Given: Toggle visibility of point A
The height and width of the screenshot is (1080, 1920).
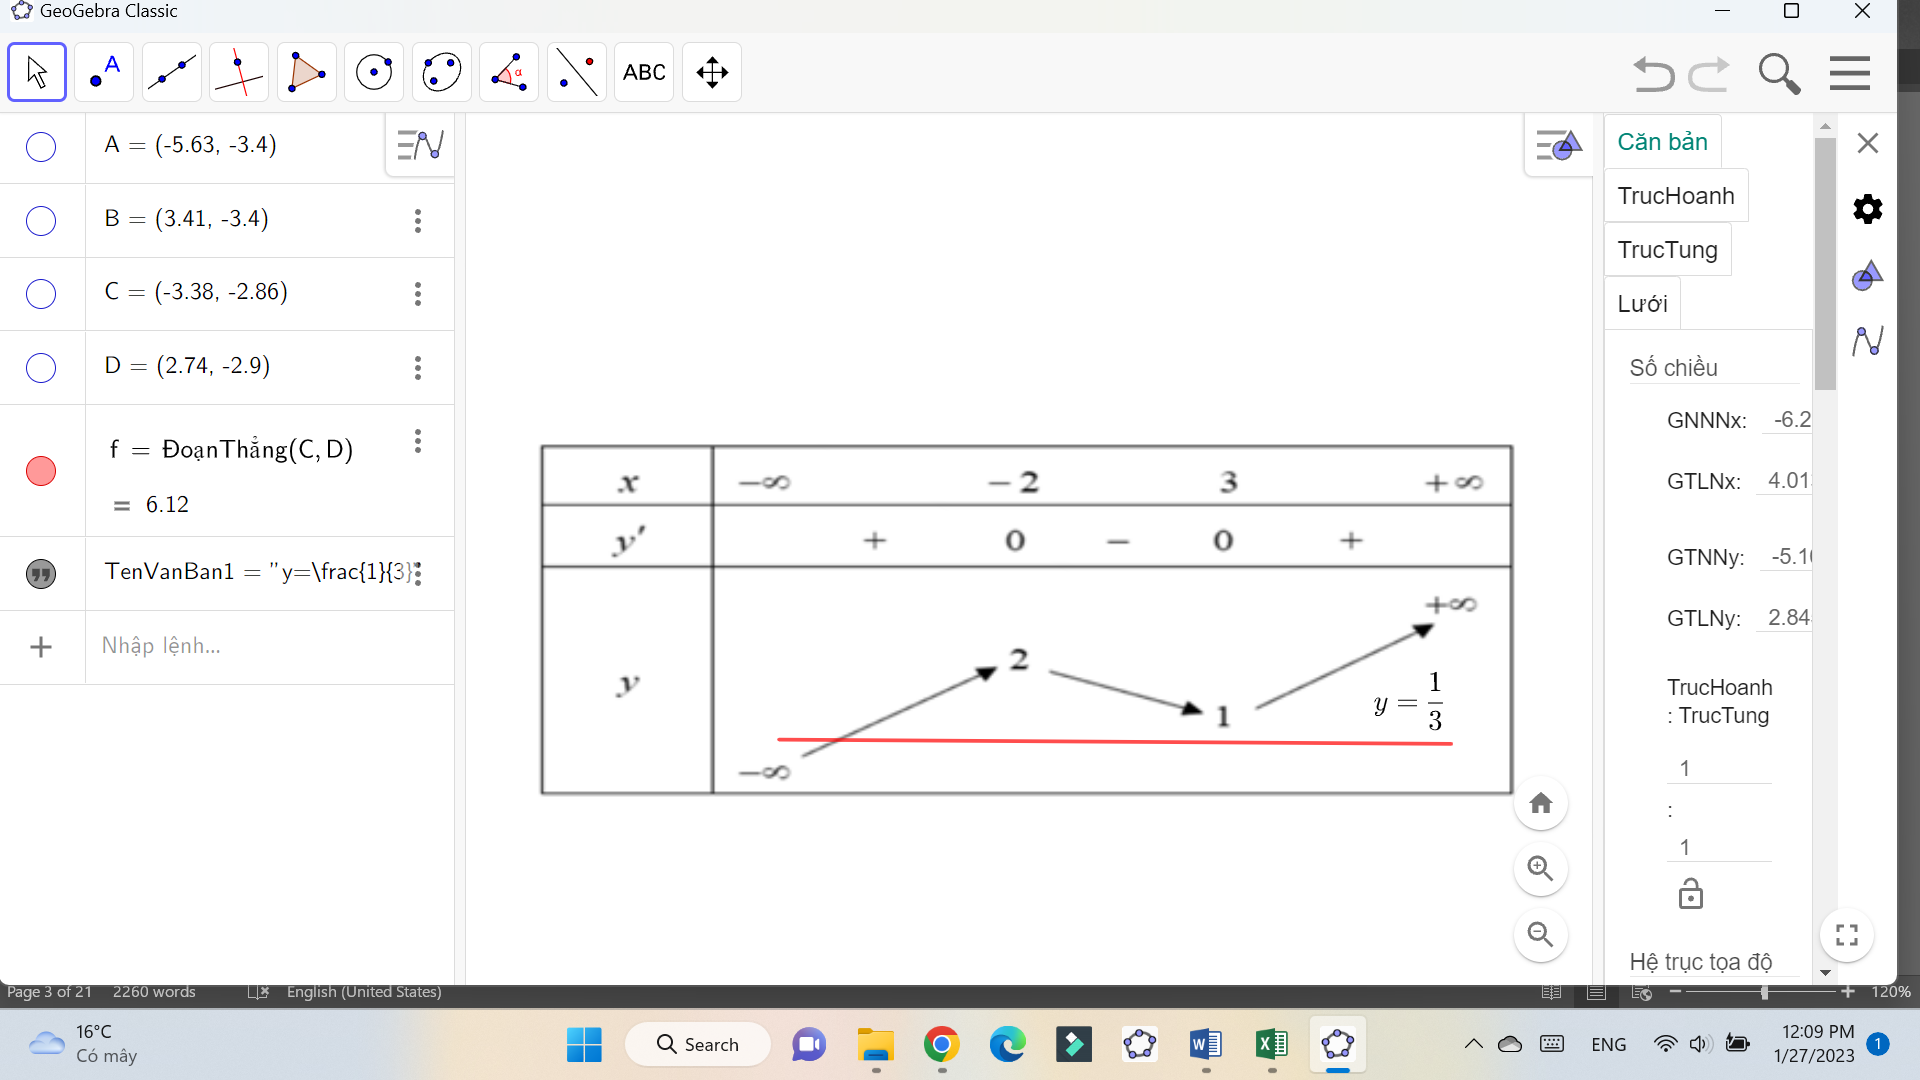Looking at the screenshot, I should point(41,147).
